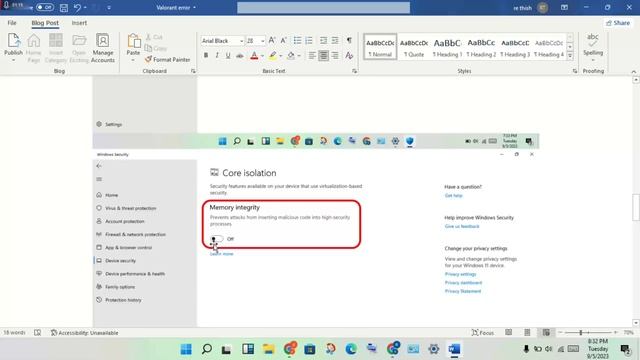
Task: Open the font size dropdown
Action: (262, 41)
